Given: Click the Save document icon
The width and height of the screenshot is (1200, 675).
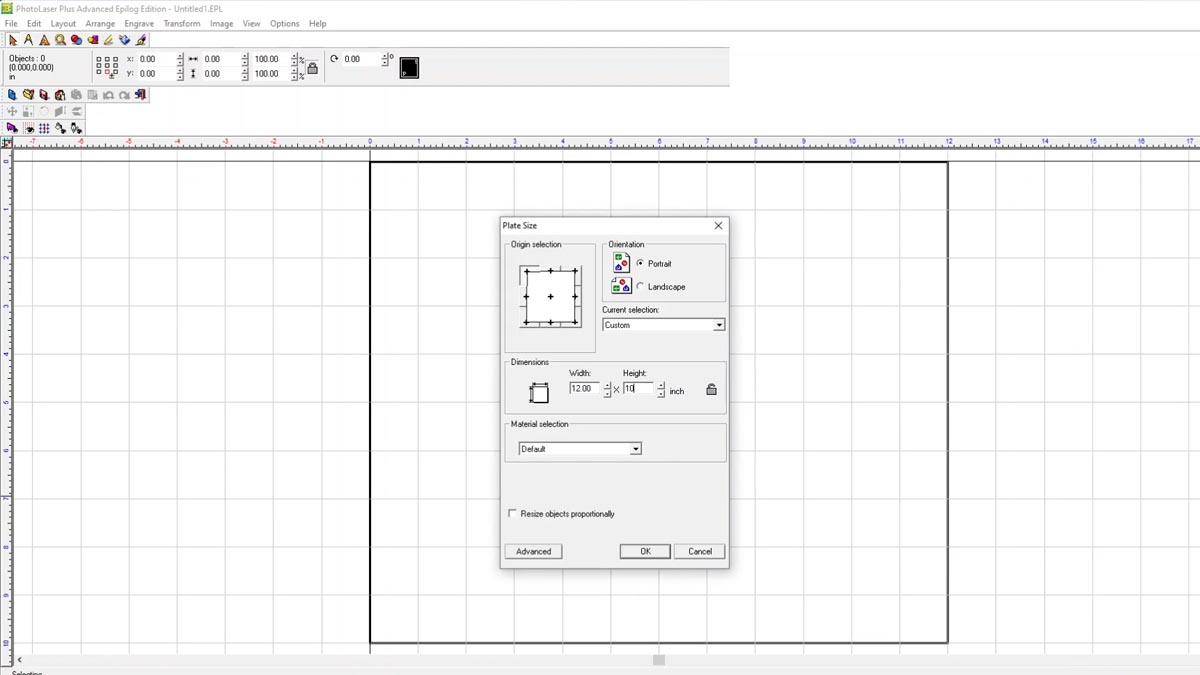Looking at the screenshot, I should point(43,94).
